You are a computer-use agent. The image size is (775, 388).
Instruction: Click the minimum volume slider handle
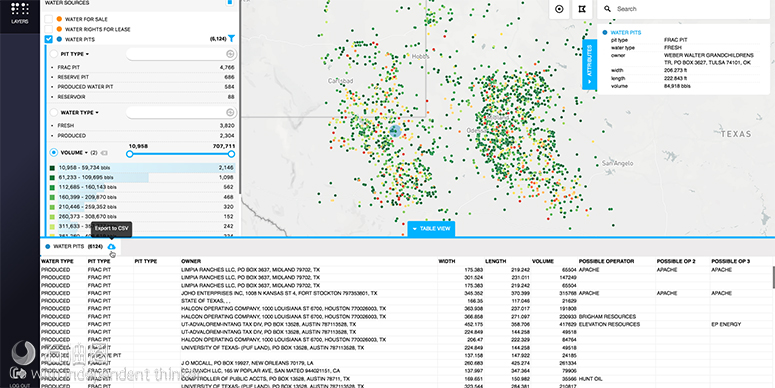pos(129,154)
